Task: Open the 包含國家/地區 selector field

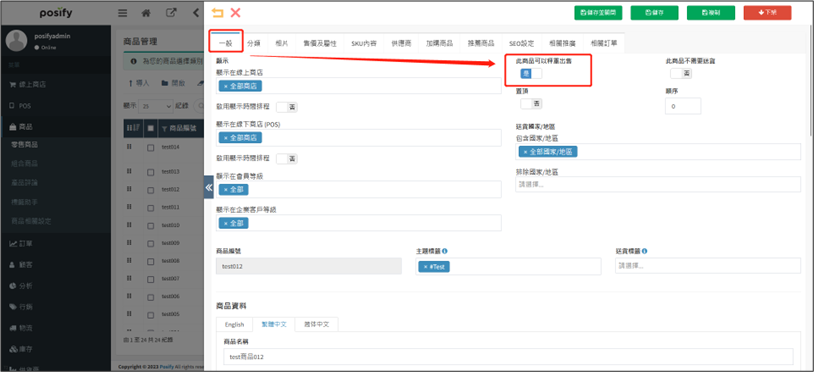Action: [x=658, y=151]
